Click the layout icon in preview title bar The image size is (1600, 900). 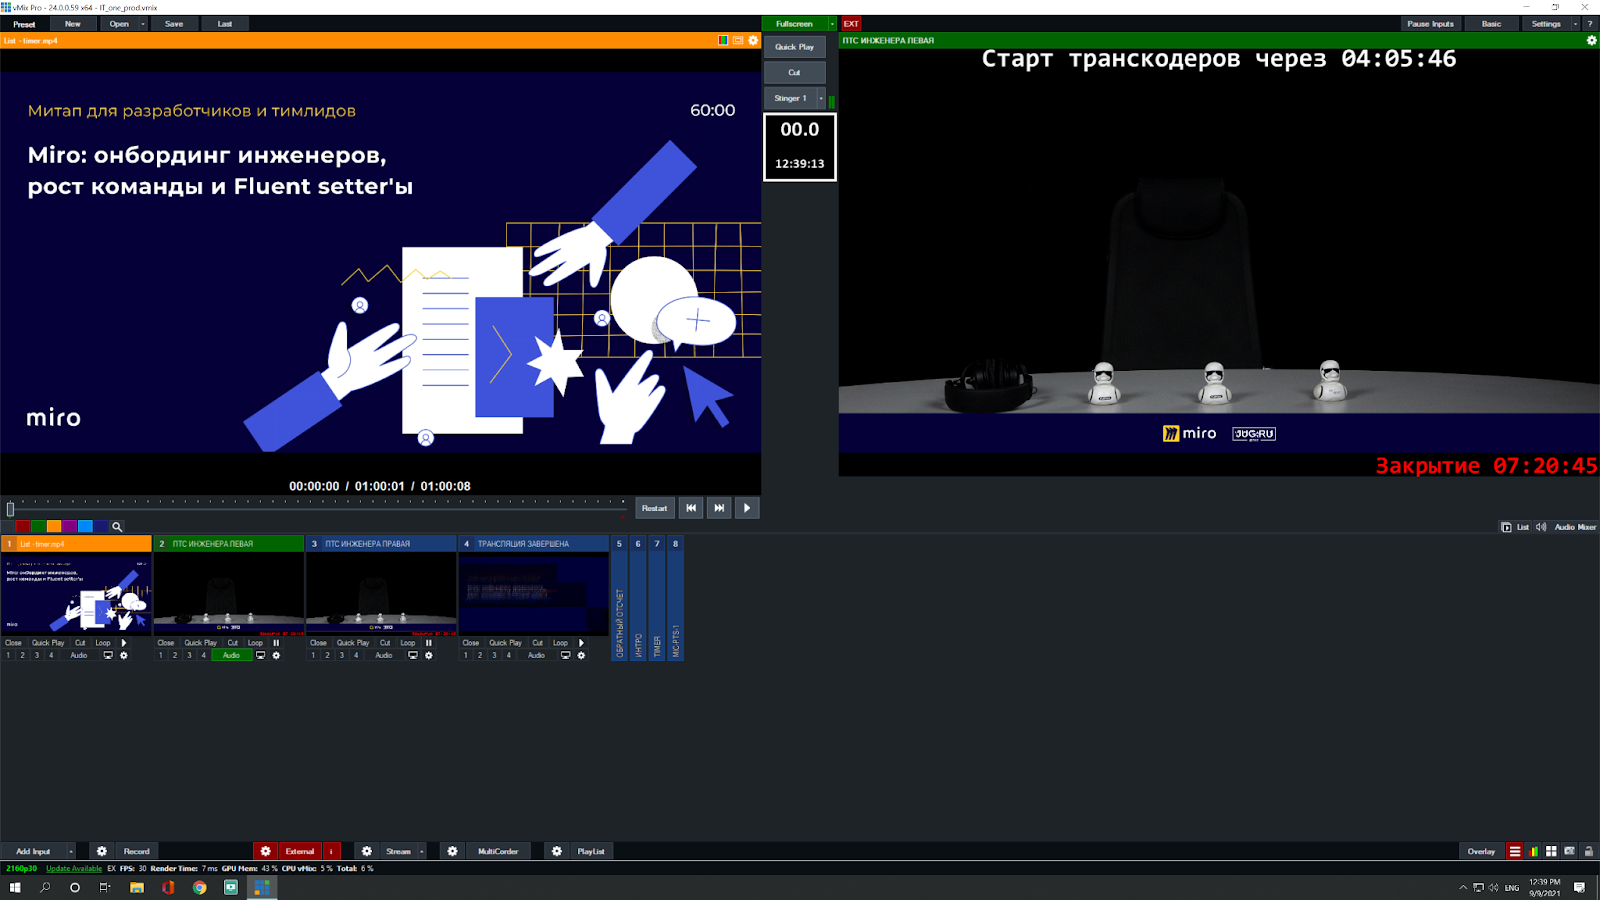point(738,40)
